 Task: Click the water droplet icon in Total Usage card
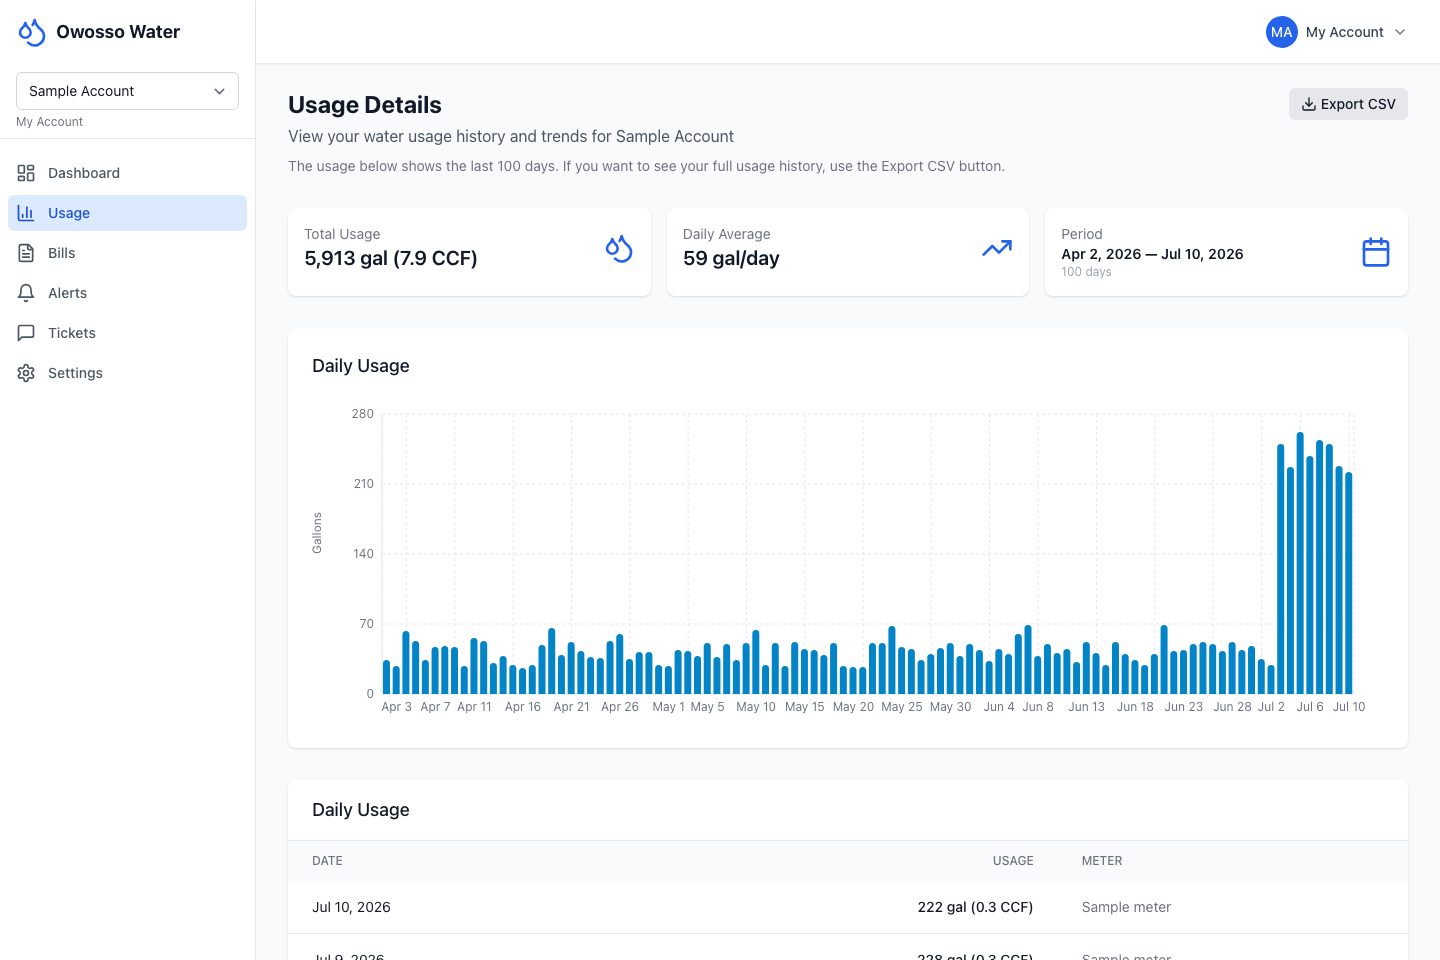[619, 249]
